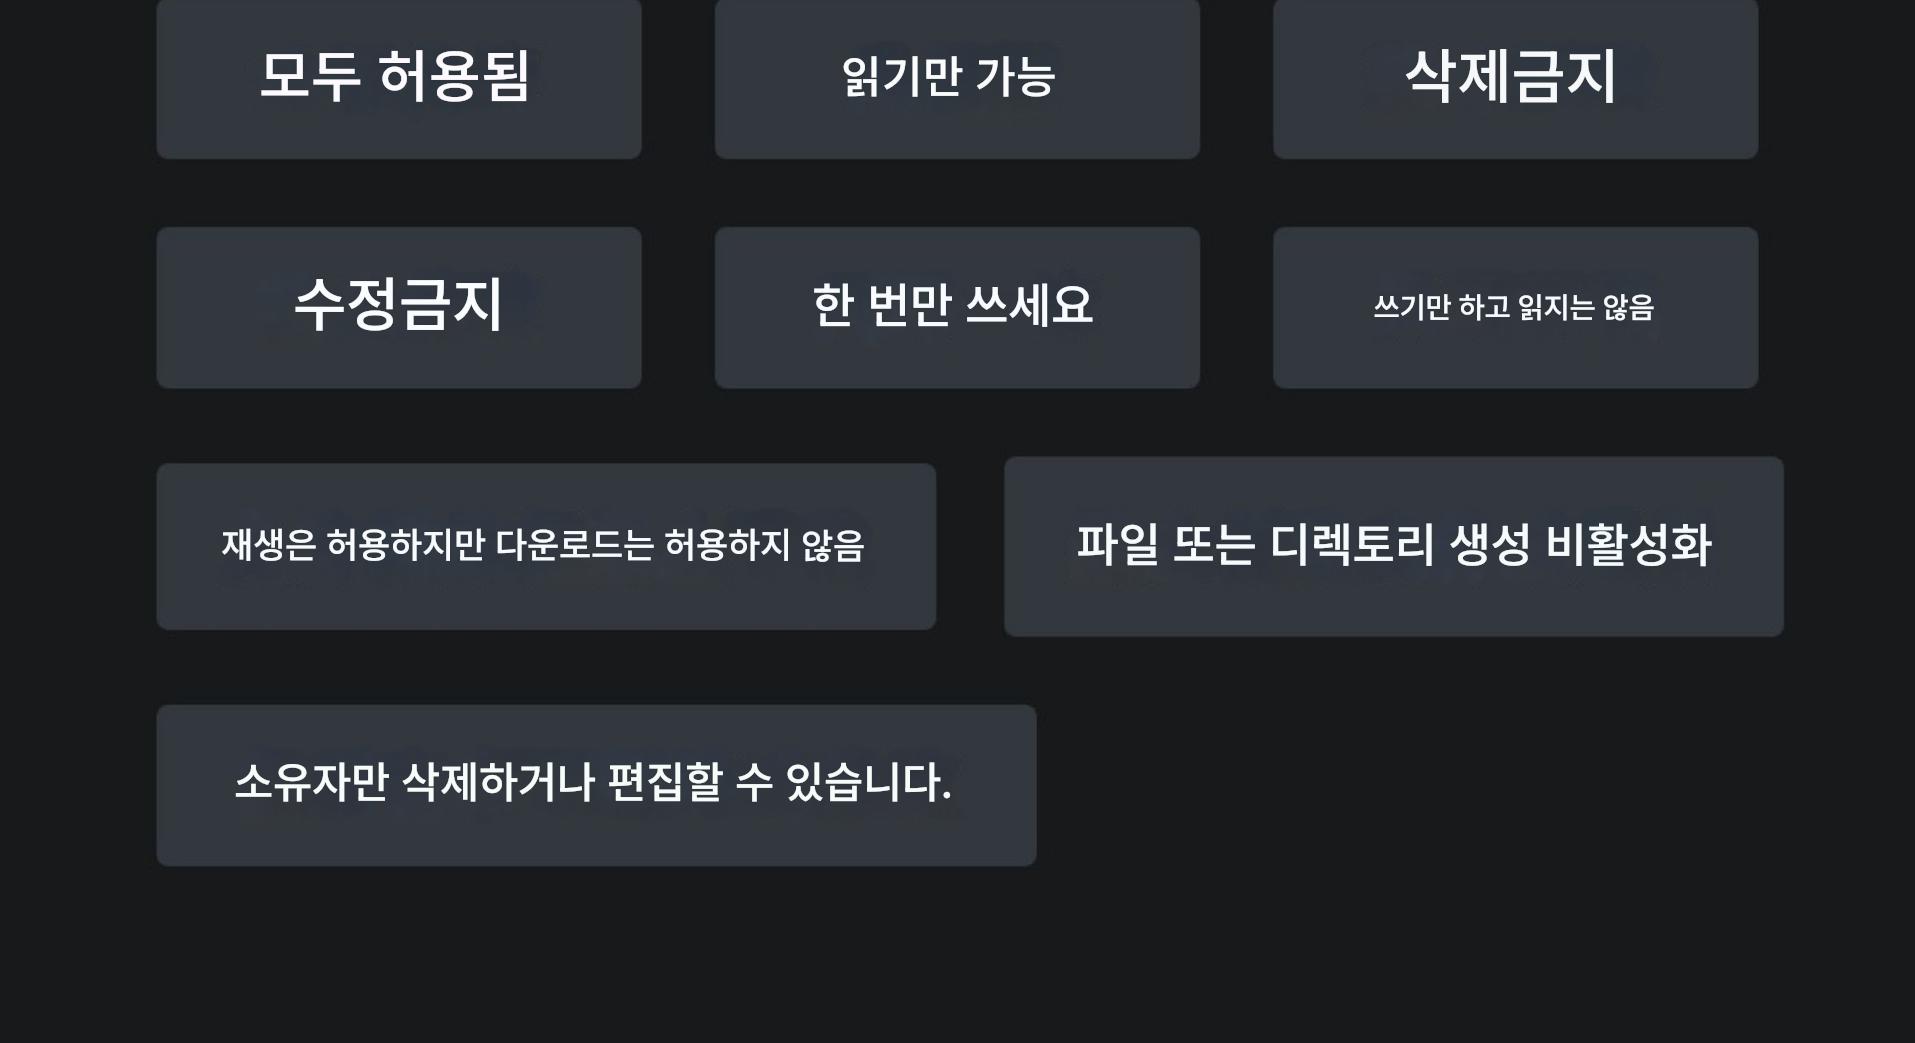1915x1043 pixels.
Task: Select playback allowed, download denied option
Action: [x=545, y=546]
